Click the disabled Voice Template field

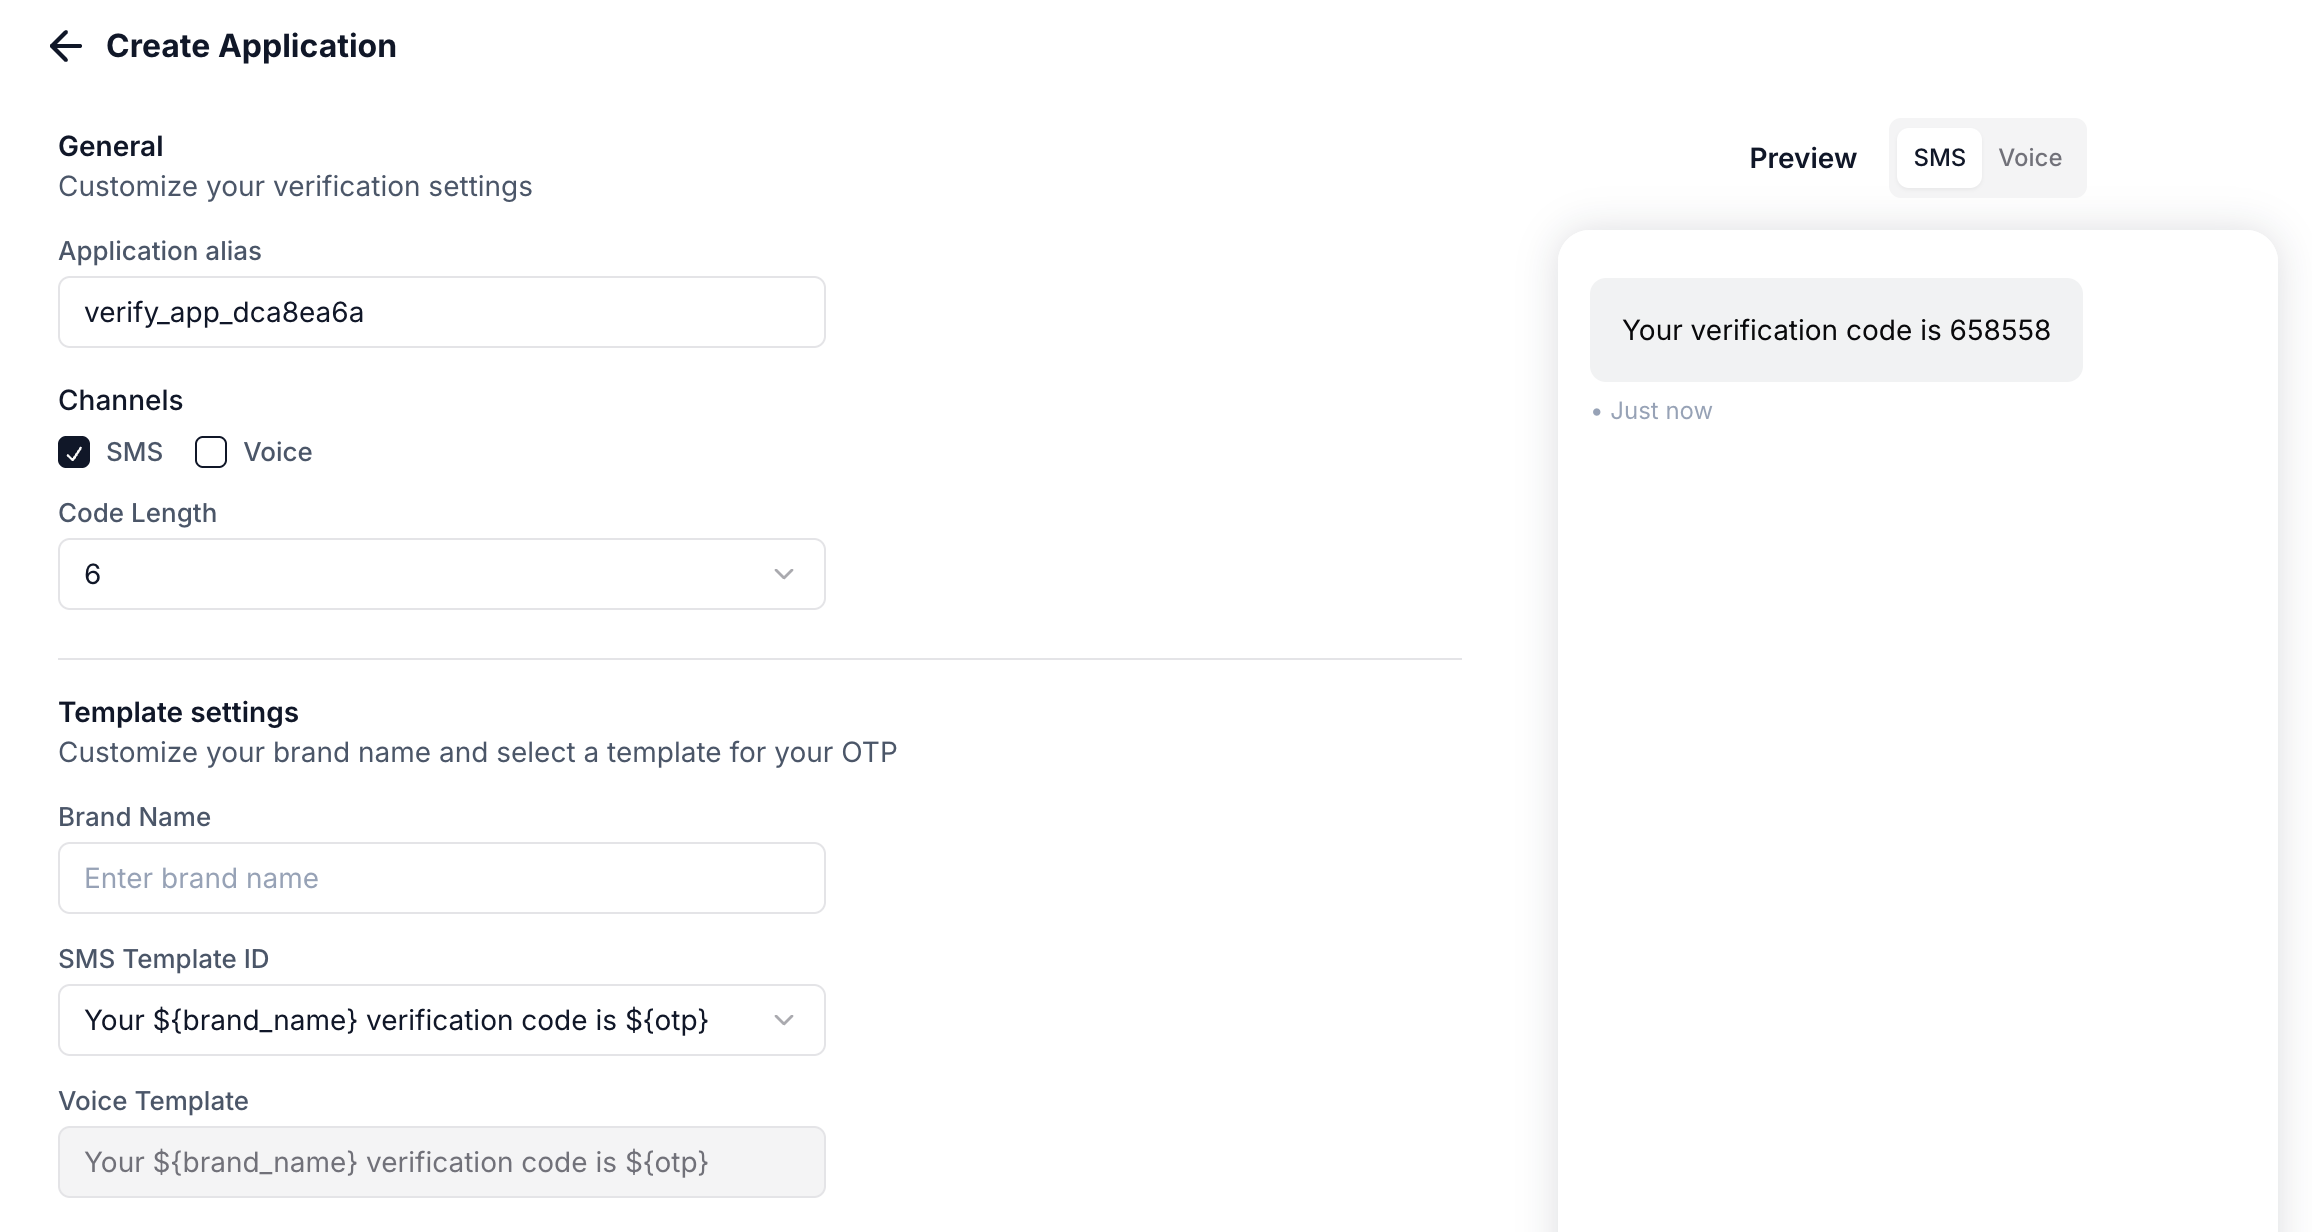click(440, 1162)
